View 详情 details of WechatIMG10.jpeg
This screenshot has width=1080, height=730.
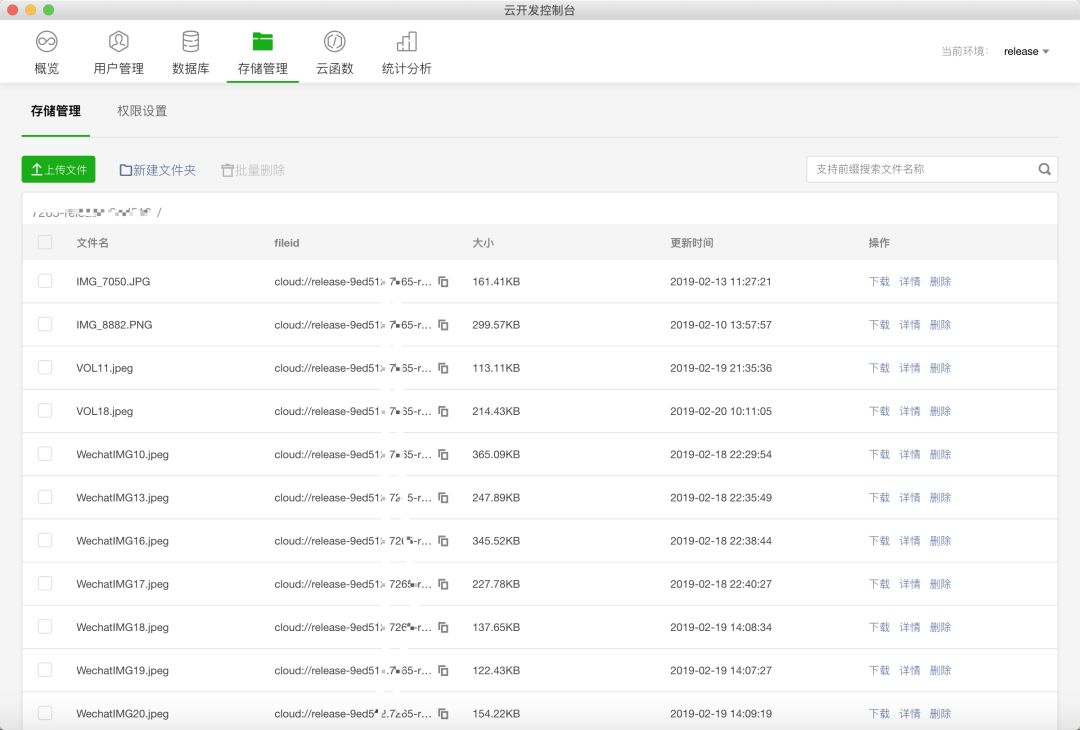coord(909,455)
